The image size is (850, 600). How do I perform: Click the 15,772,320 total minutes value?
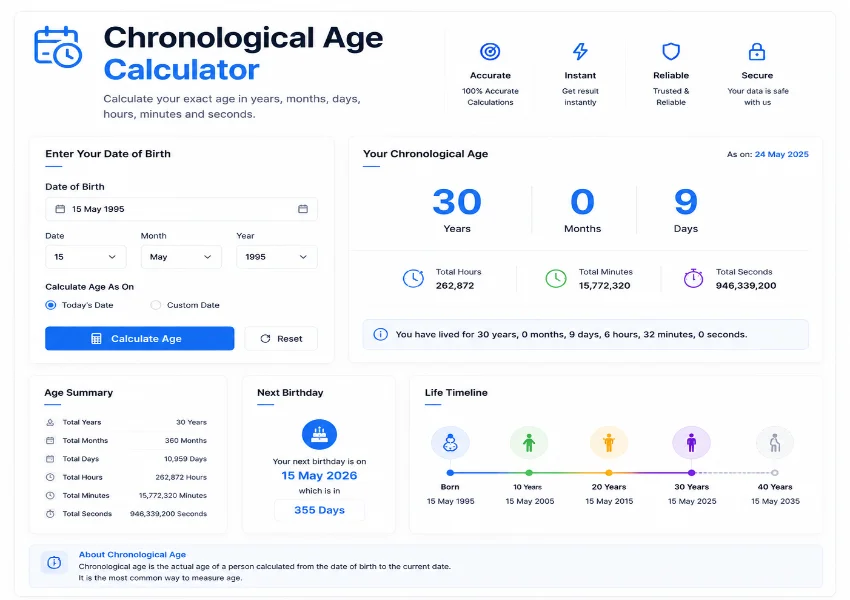[604, 286]
